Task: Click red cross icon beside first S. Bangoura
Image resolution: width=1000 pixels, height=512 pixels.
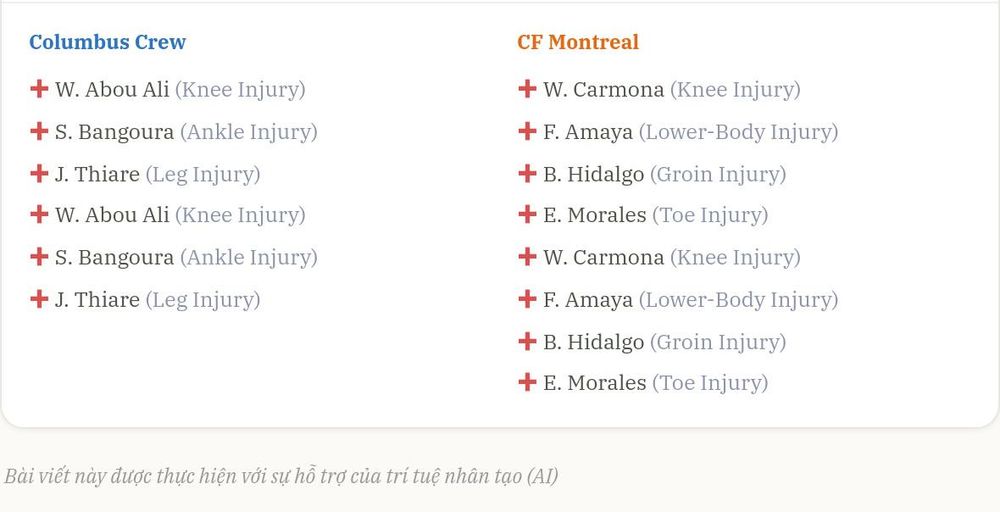Action: click(39, 131)
